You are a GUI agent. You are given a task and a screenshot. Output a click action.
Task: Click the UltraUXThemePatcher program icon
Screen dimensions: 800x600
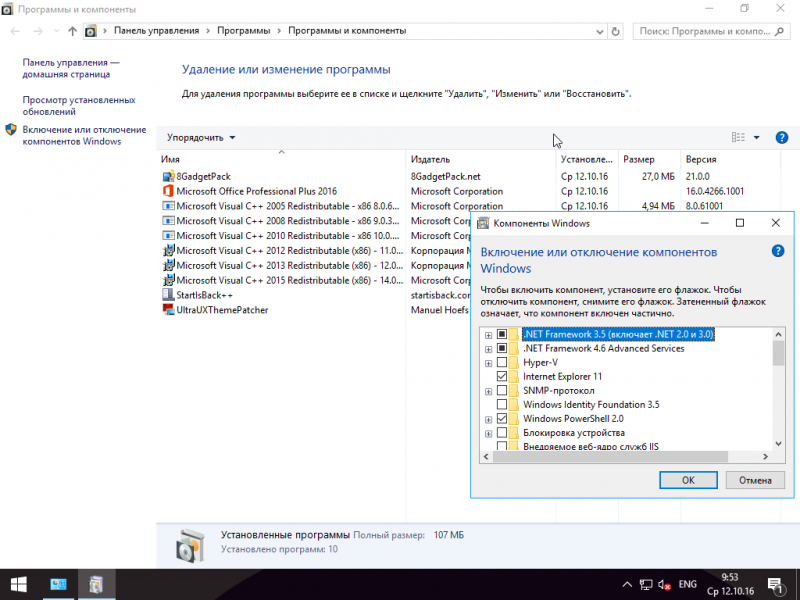coord(168,310)
